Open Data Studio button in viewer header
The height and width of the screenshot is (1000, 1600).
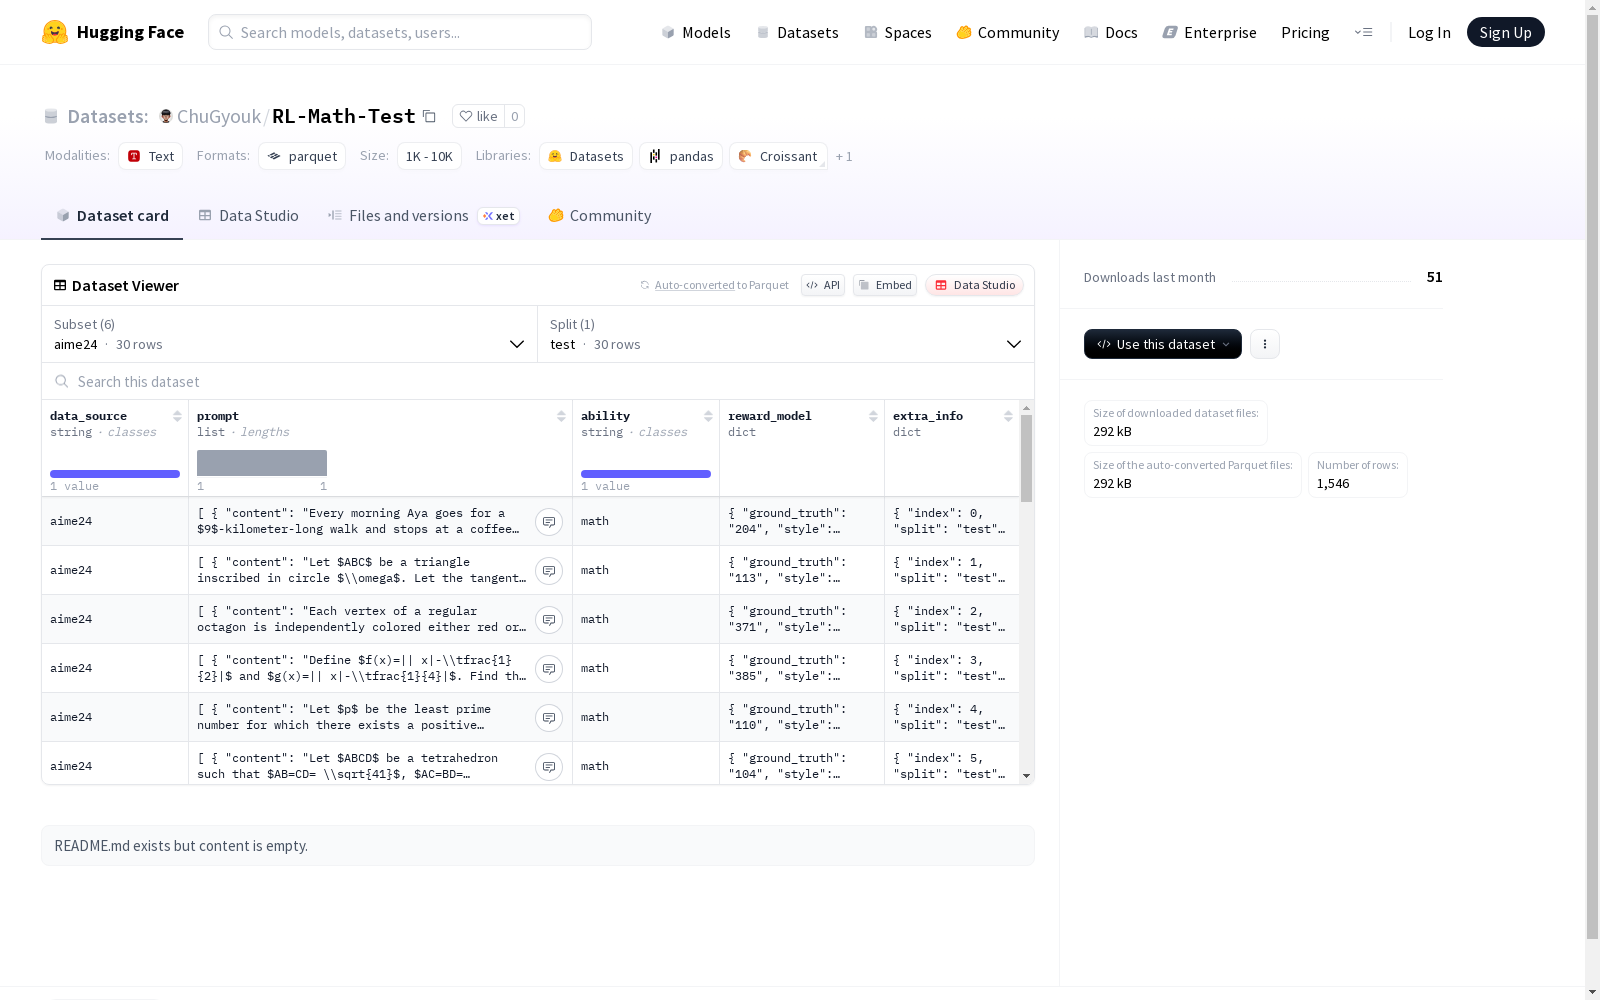click(x=975, y=285)
